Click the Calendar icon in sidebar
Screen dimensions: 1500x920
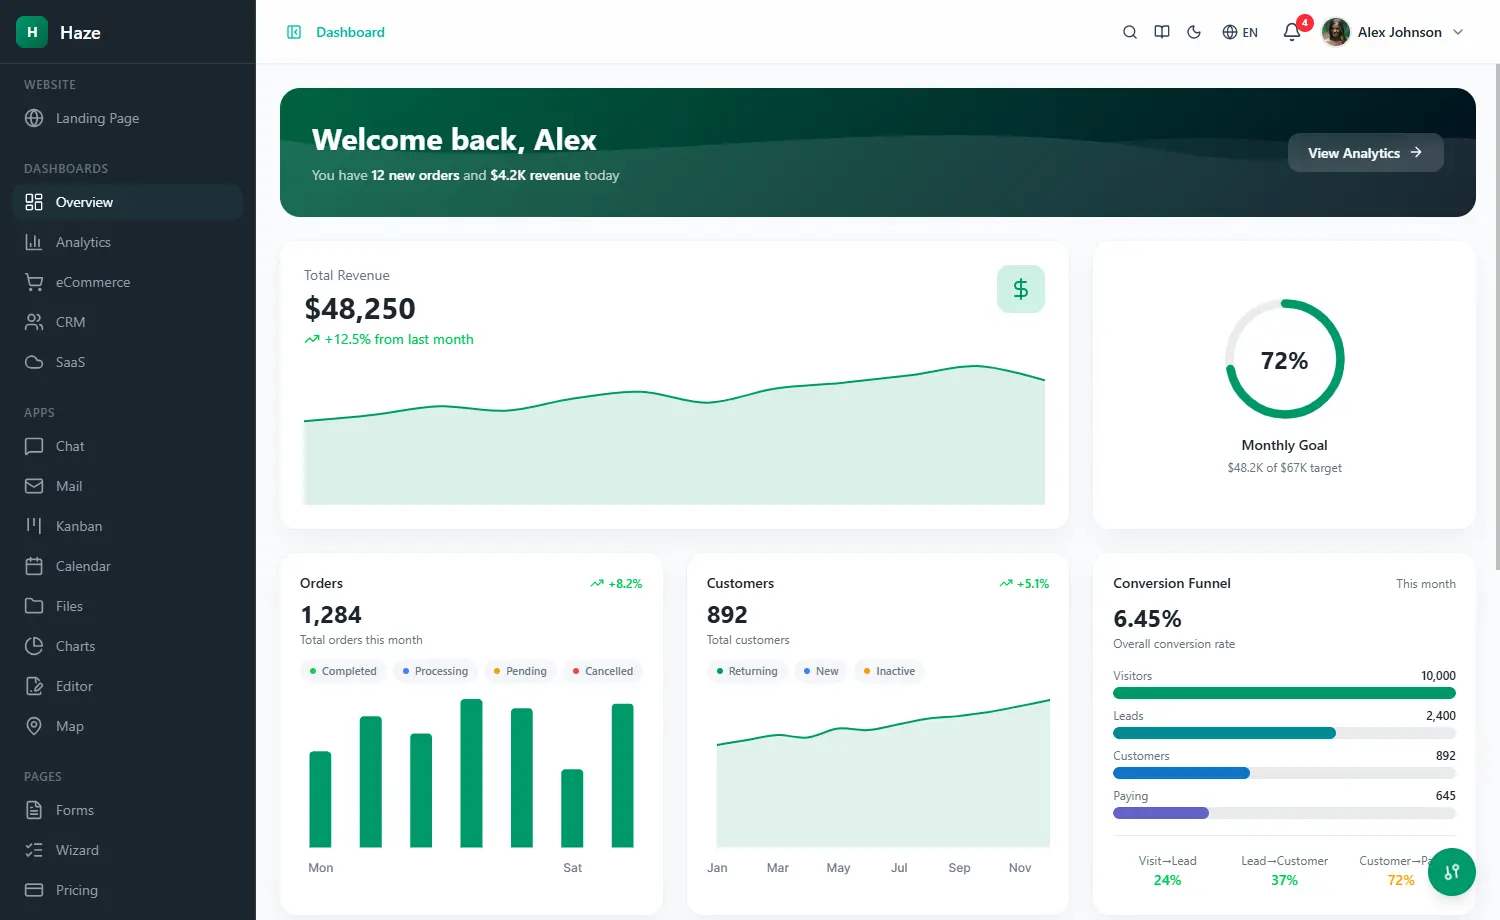coord(34,566)
